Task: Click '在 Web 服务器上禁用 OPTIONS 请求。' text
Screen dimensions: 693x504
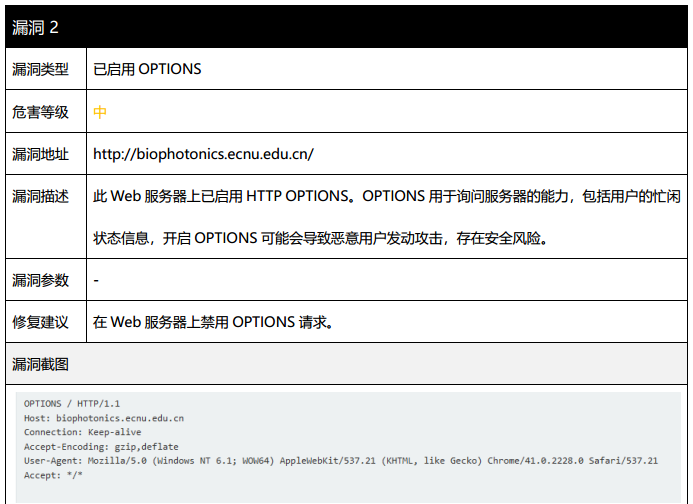Action: pyautogui.click(x=213, y=322)
